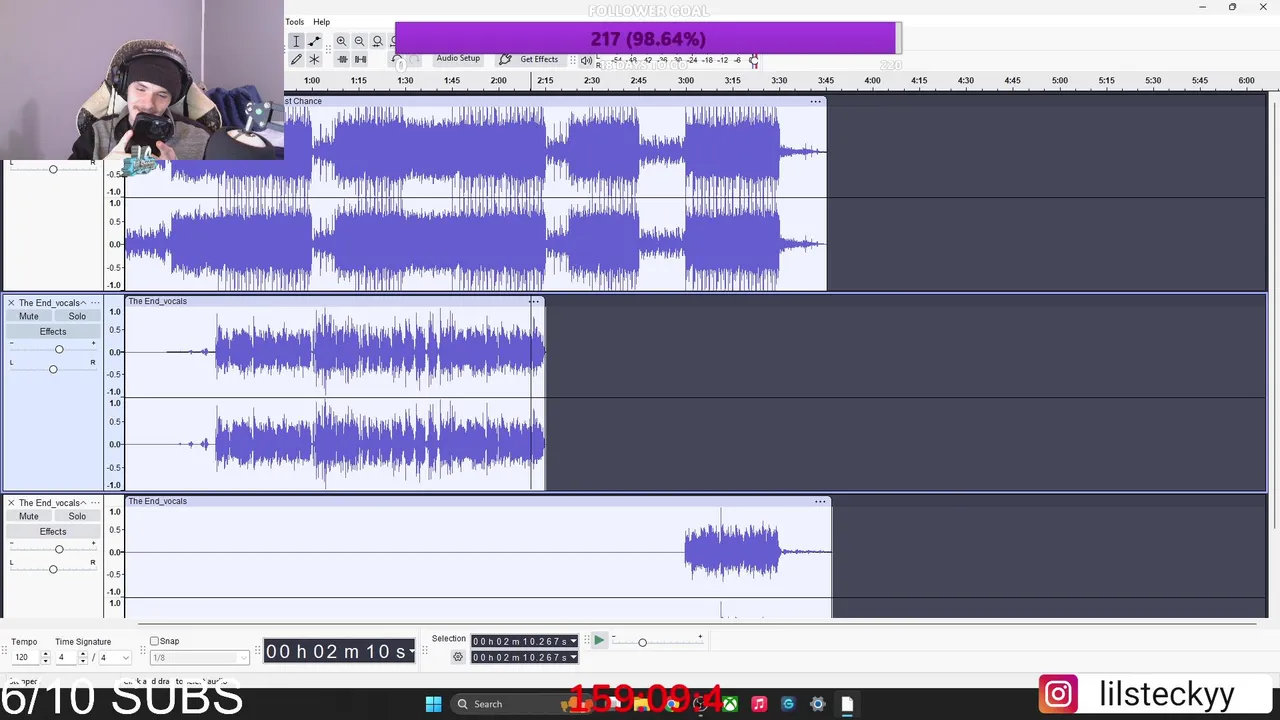1280x720 pixels.
Task: Open track menu of bottom The End_vocals track
Action: click(95, 502)
